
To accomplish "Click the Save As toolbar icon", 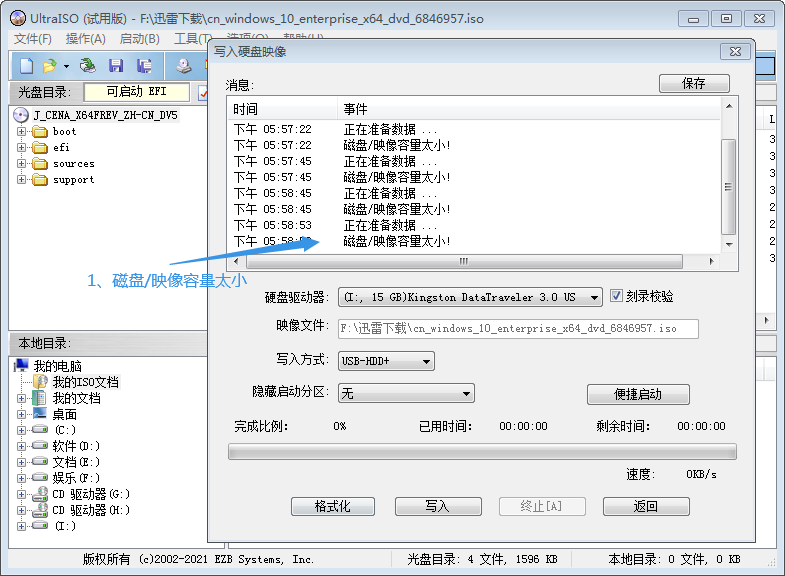I will pyautogui.click(x=144, y=66).
